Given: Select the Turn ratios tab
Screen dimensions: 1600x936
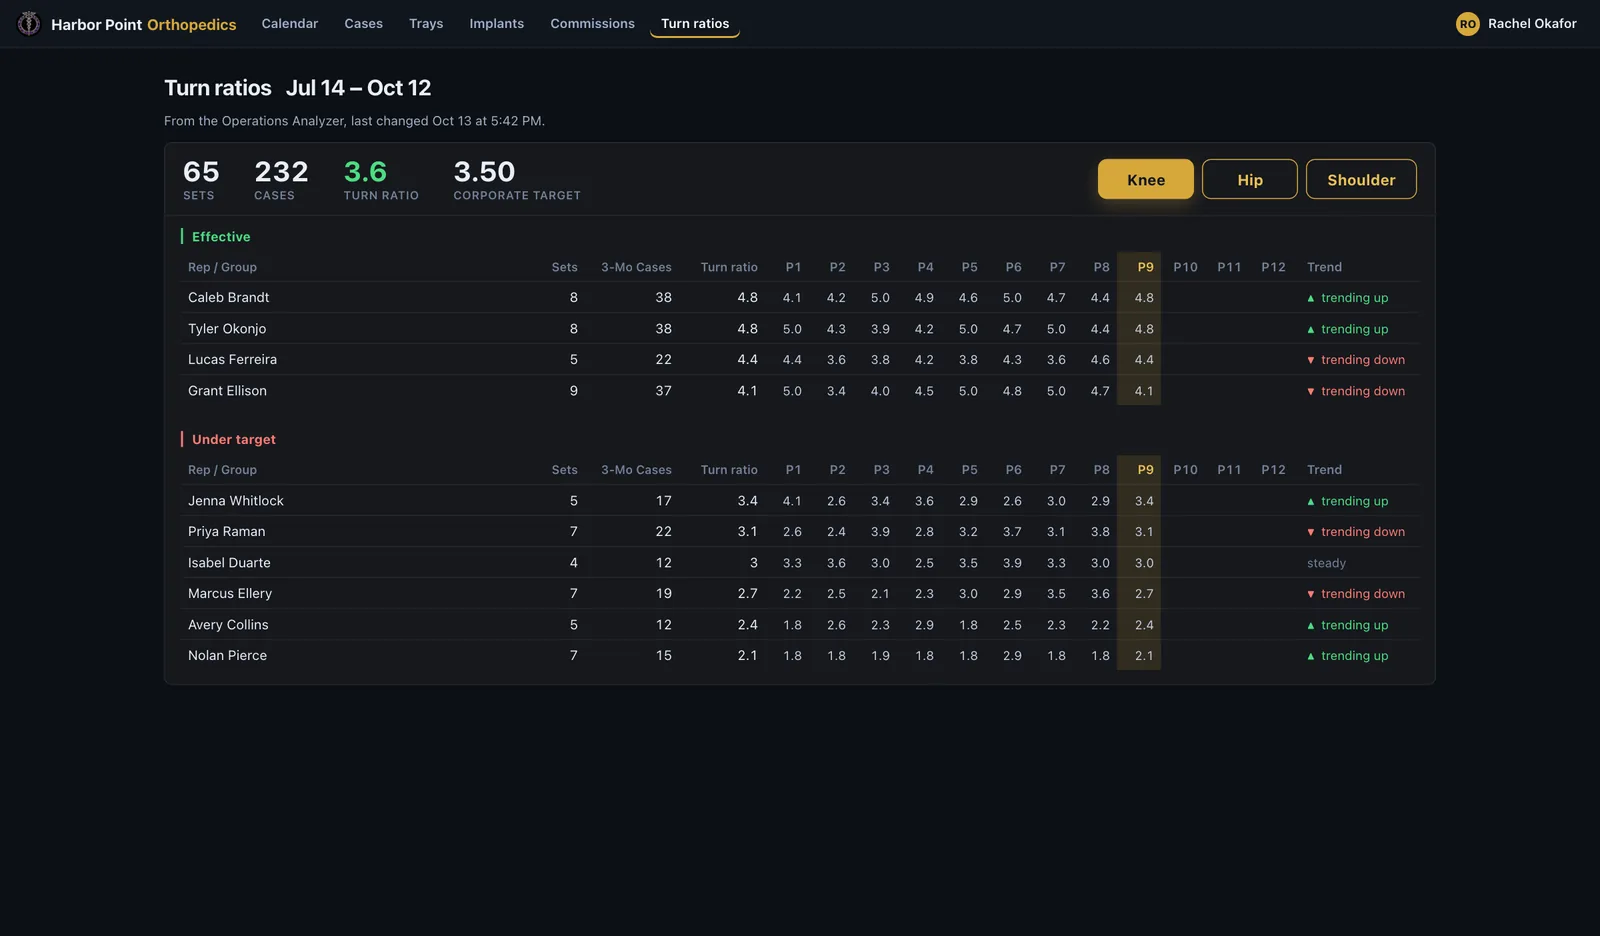Looking at the screenshot, I should pos(695,23).
